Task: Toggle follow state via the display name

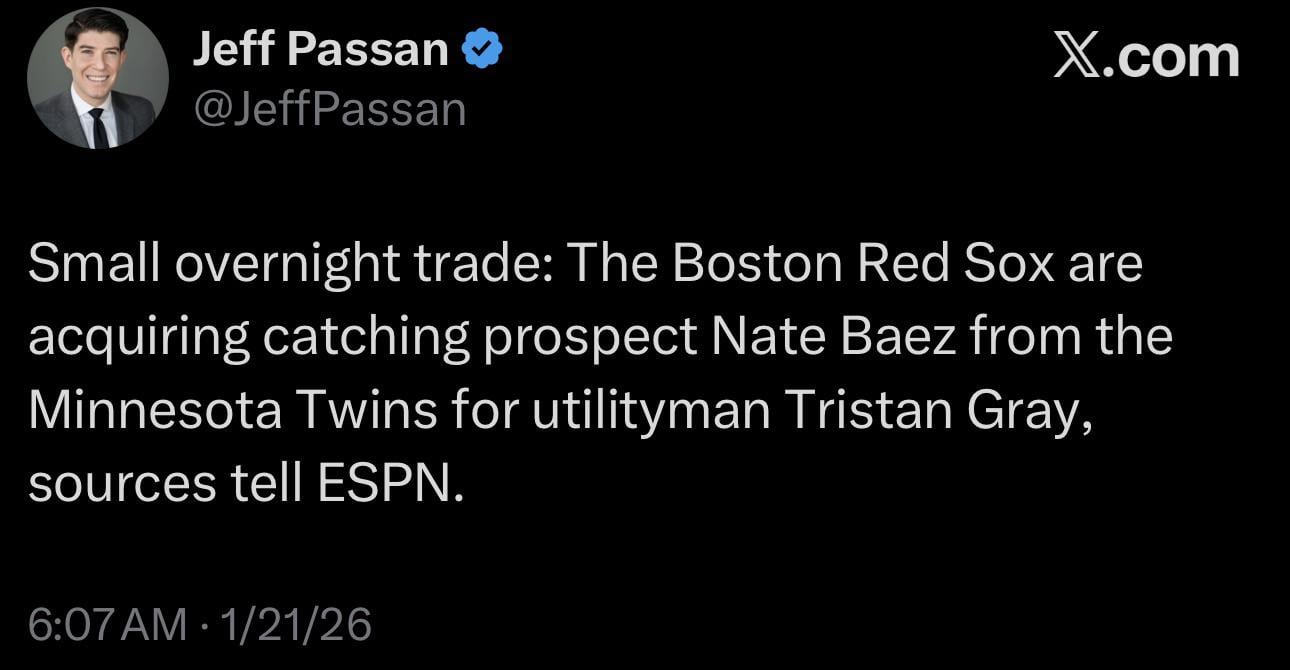Action: click(x=322, y=46)
